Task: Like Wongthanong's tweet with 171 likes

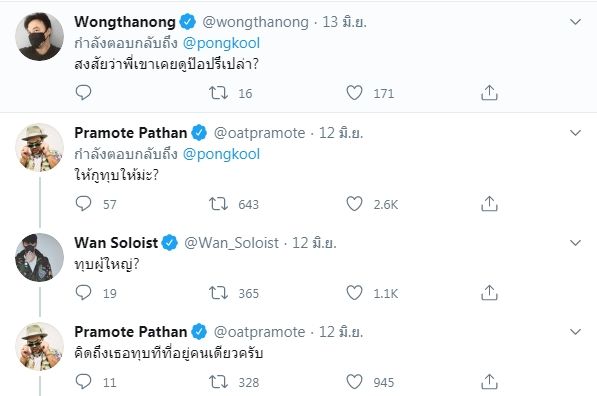Action: click(354, 93)
